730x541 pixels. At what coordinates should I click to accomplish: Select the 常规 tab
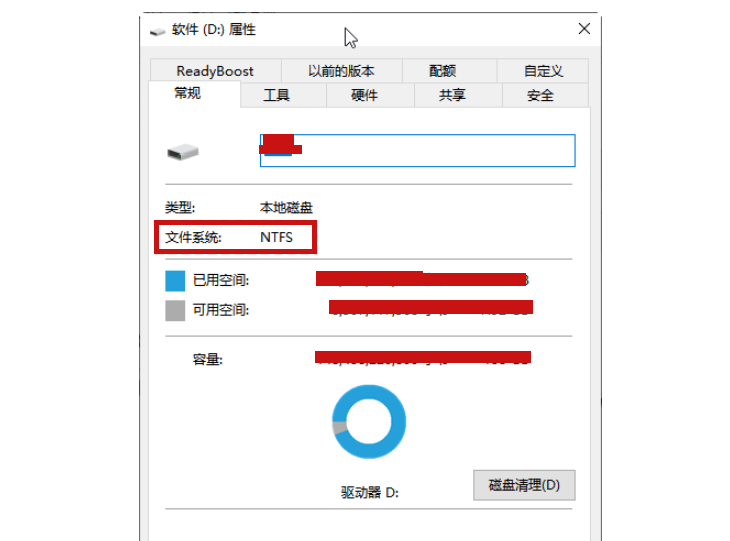point(188,94)
